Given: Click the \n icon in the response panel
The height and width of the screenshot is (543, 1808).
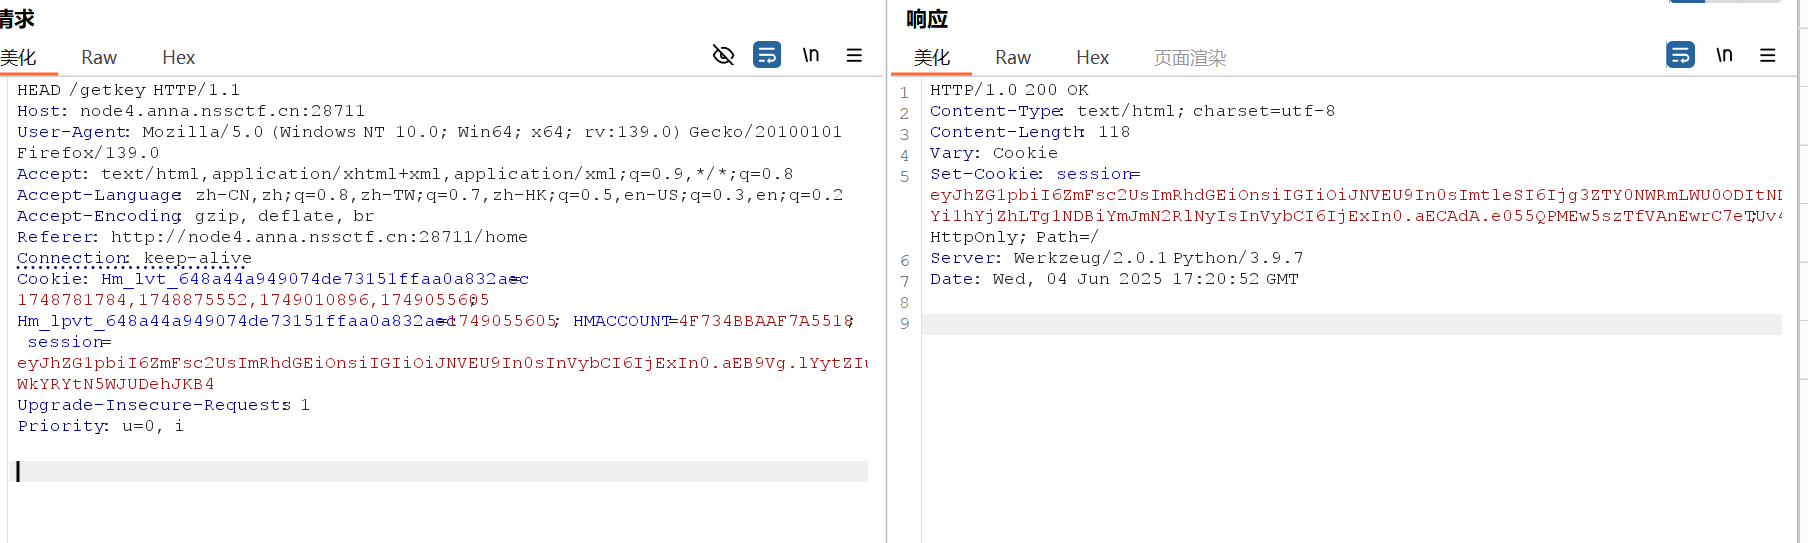Looking at the screenshot, I should 1724,55.
